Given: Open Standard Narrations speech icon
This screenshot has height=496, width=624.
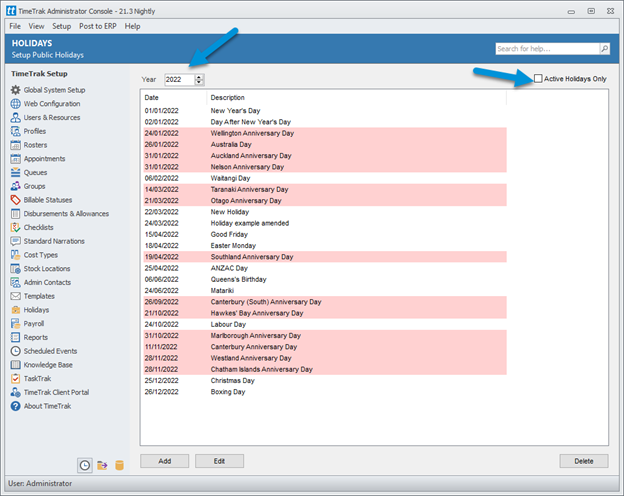Looking at the screenshot, I should [15, 241].
